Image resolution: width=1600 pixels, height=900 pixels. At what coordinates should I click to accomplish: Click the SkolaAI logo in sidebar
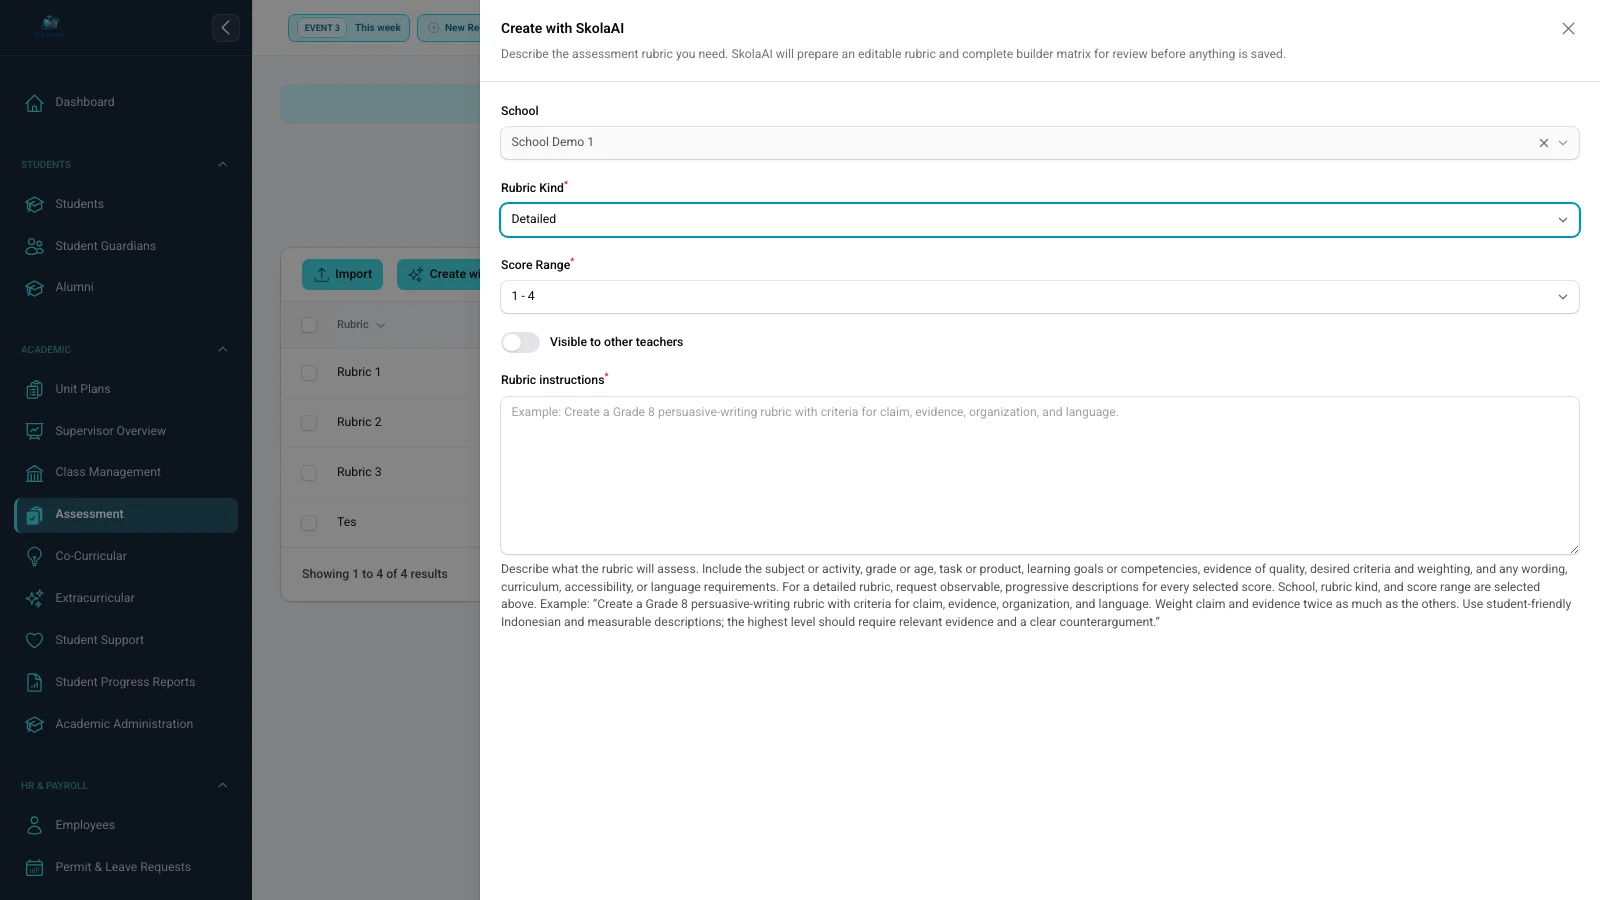point(50,26)
